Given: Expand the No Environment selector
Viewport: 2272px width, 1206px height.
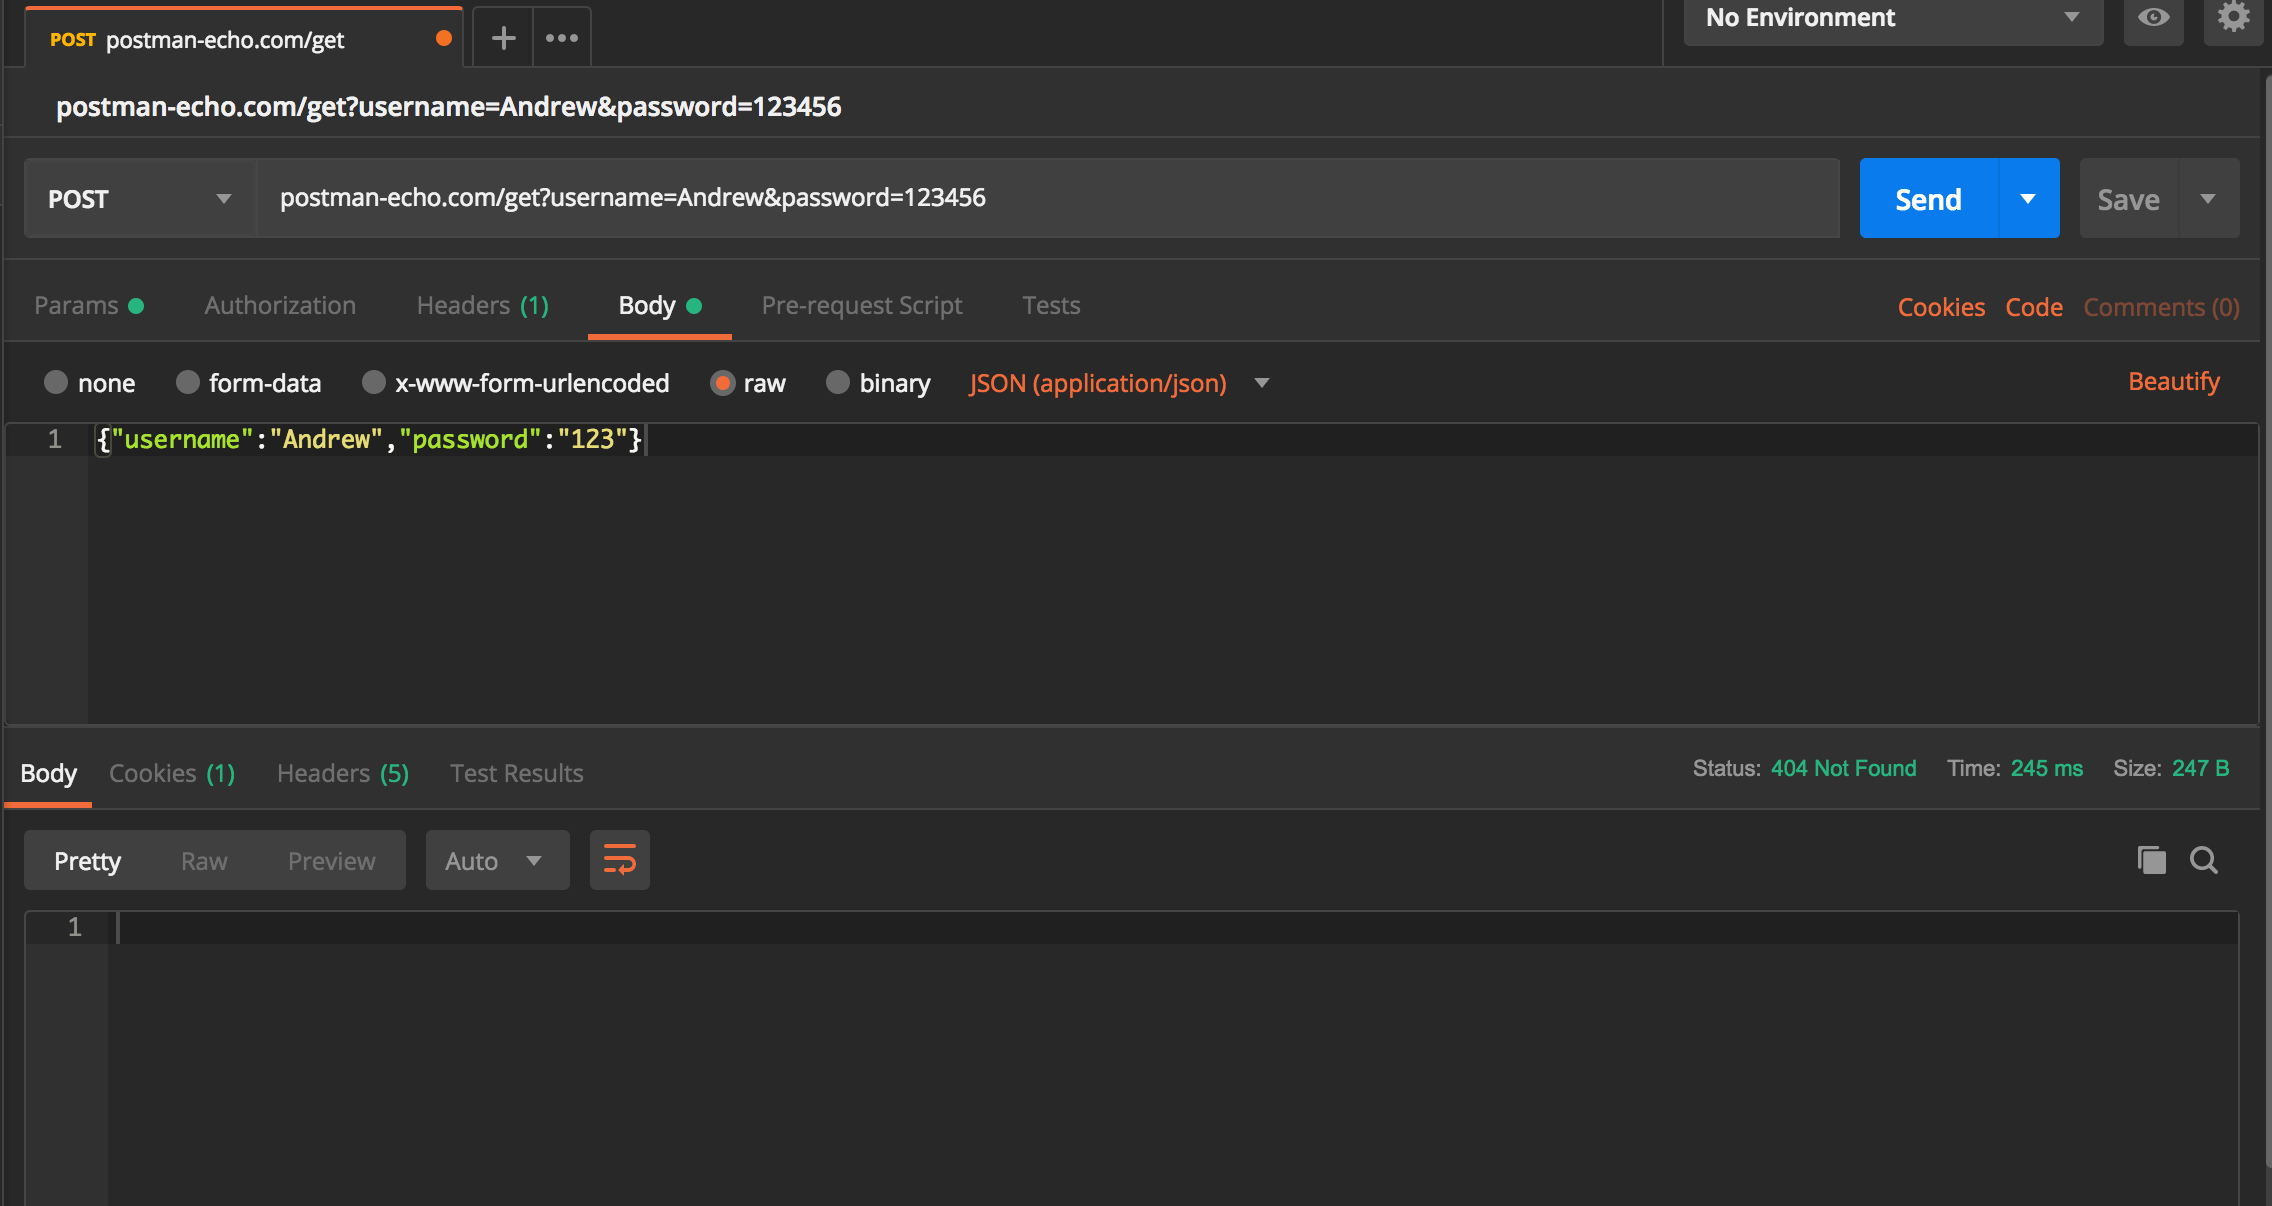Looking at the screenshot, I should click(1893, 19).
